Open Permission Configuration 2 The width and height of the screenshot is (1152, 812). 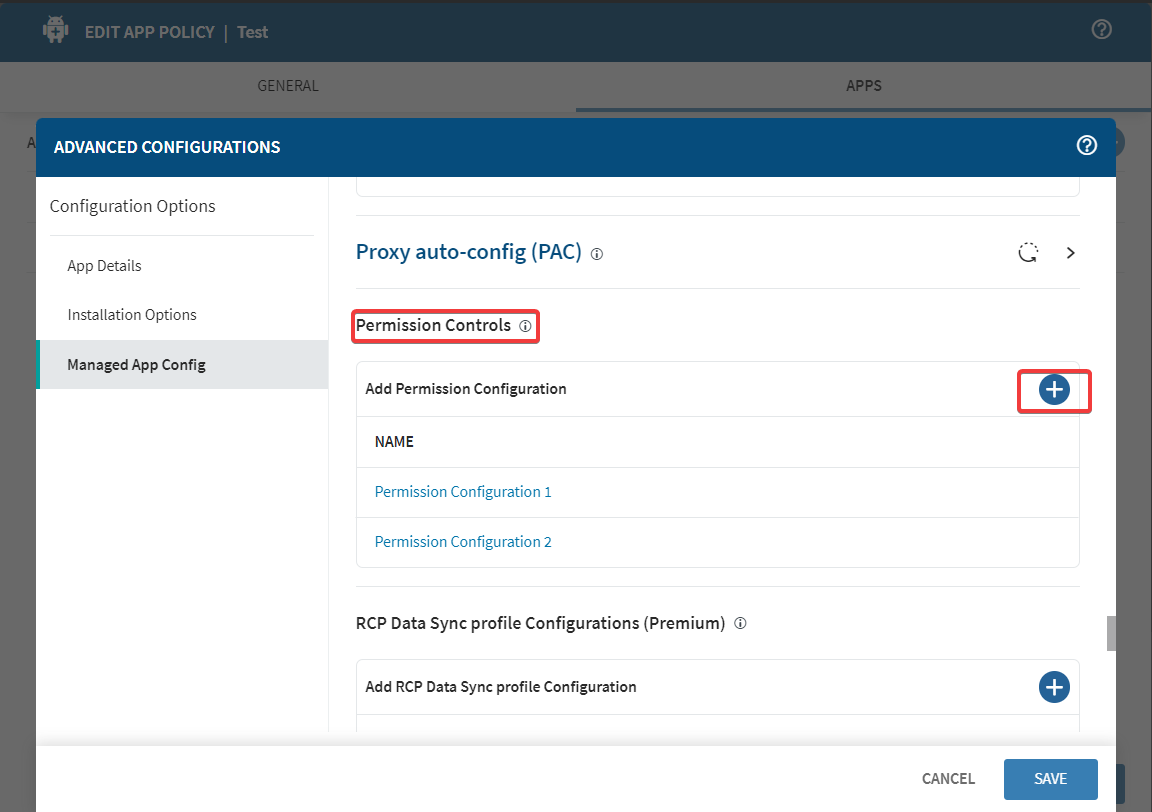click(x=463, y=542)
